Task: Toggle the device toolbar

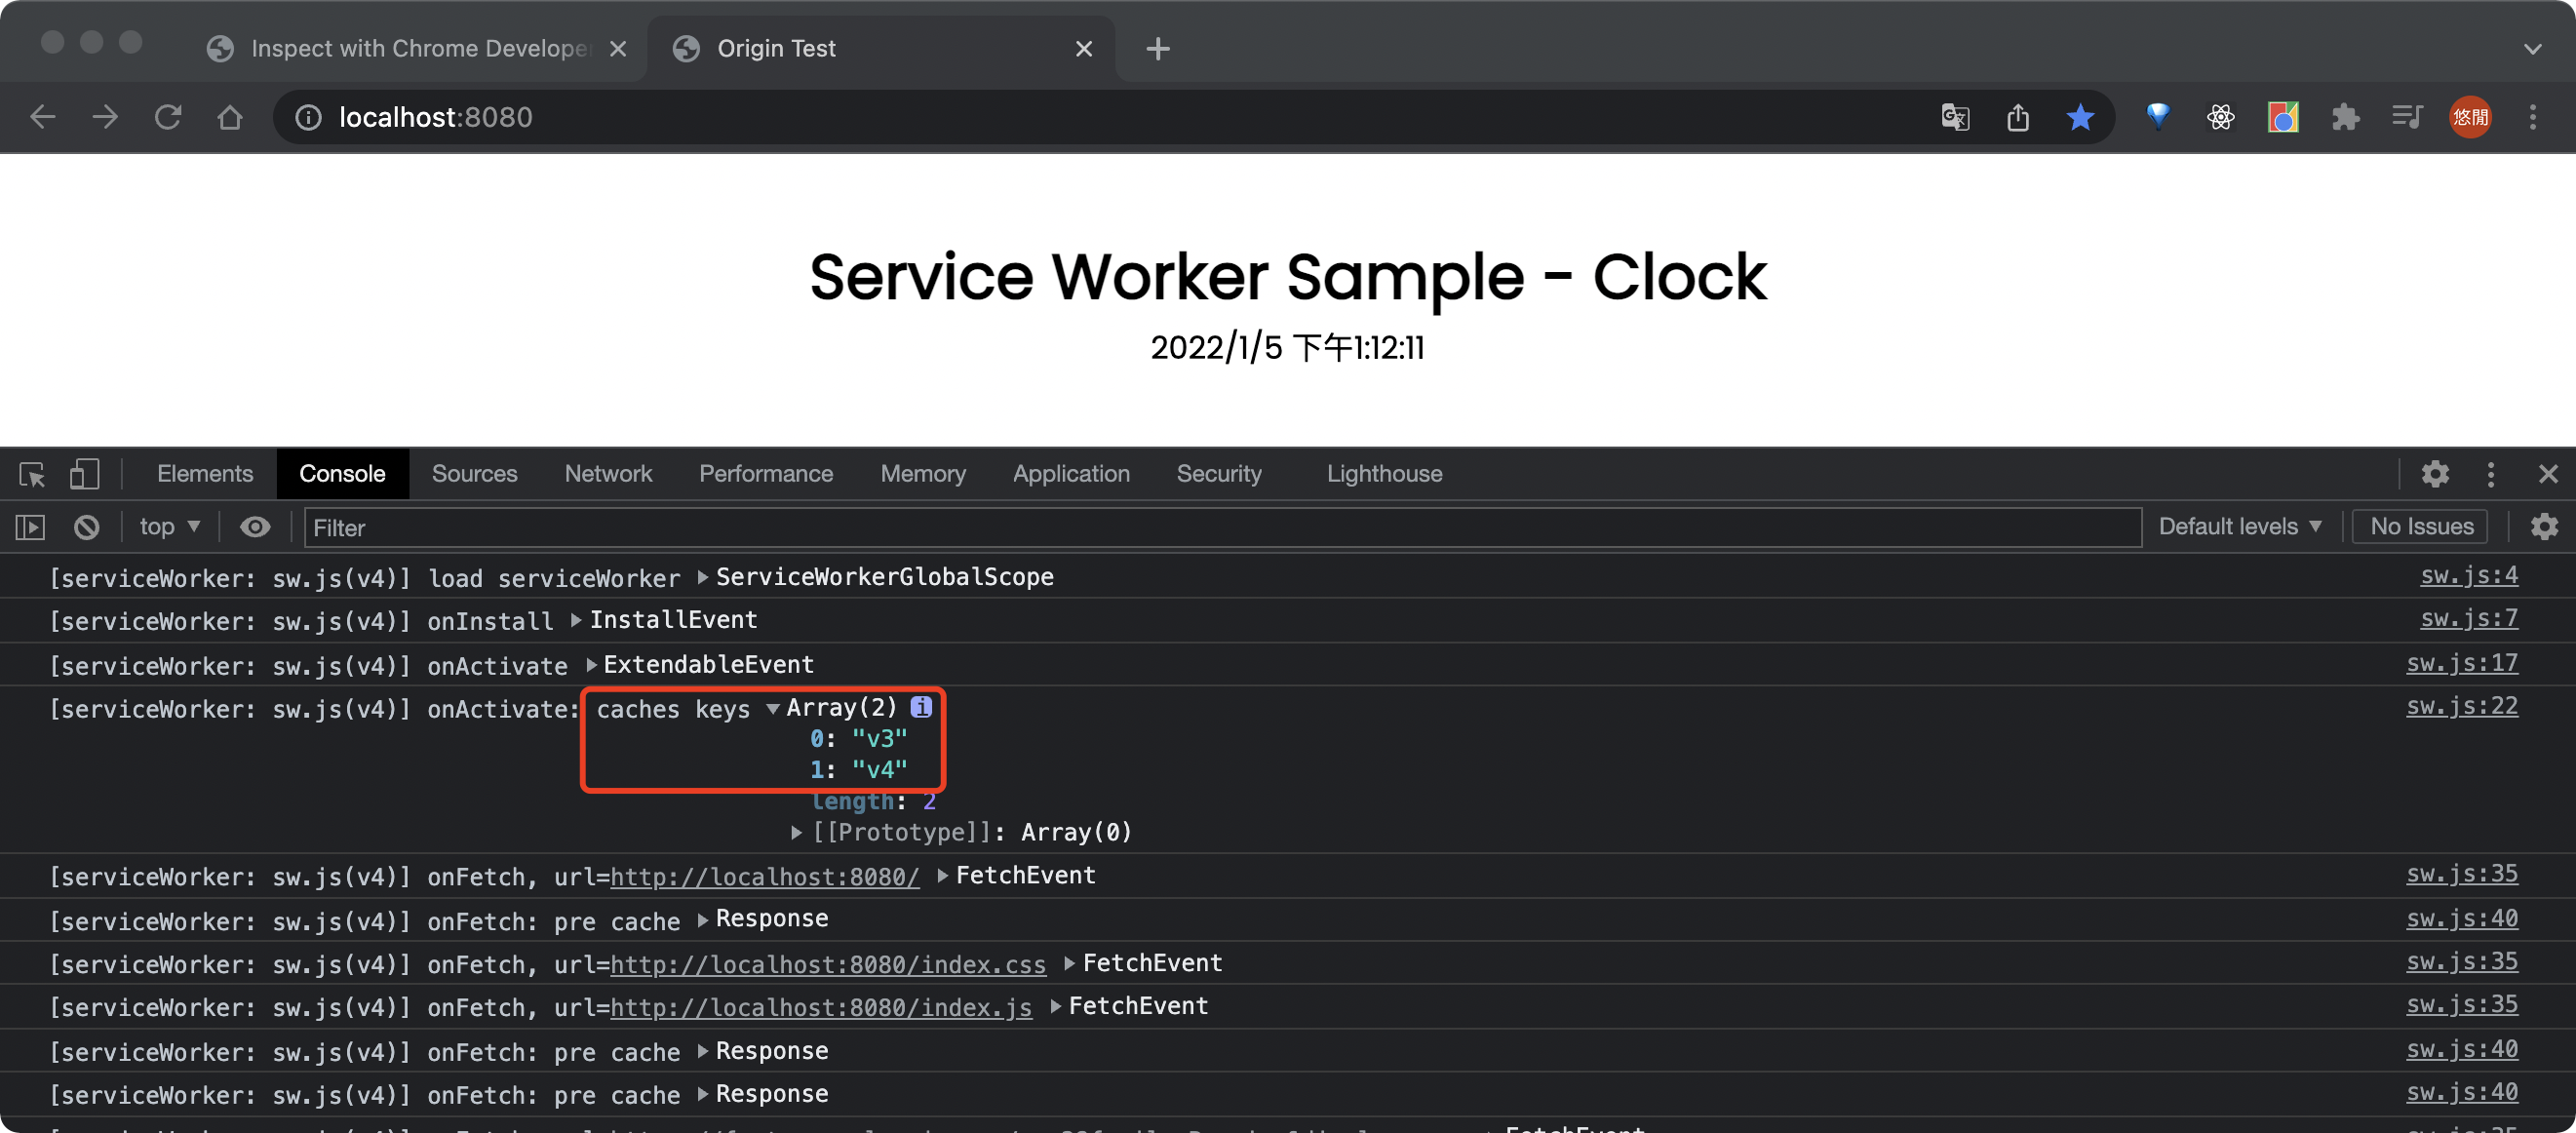Action: (85, 473)
